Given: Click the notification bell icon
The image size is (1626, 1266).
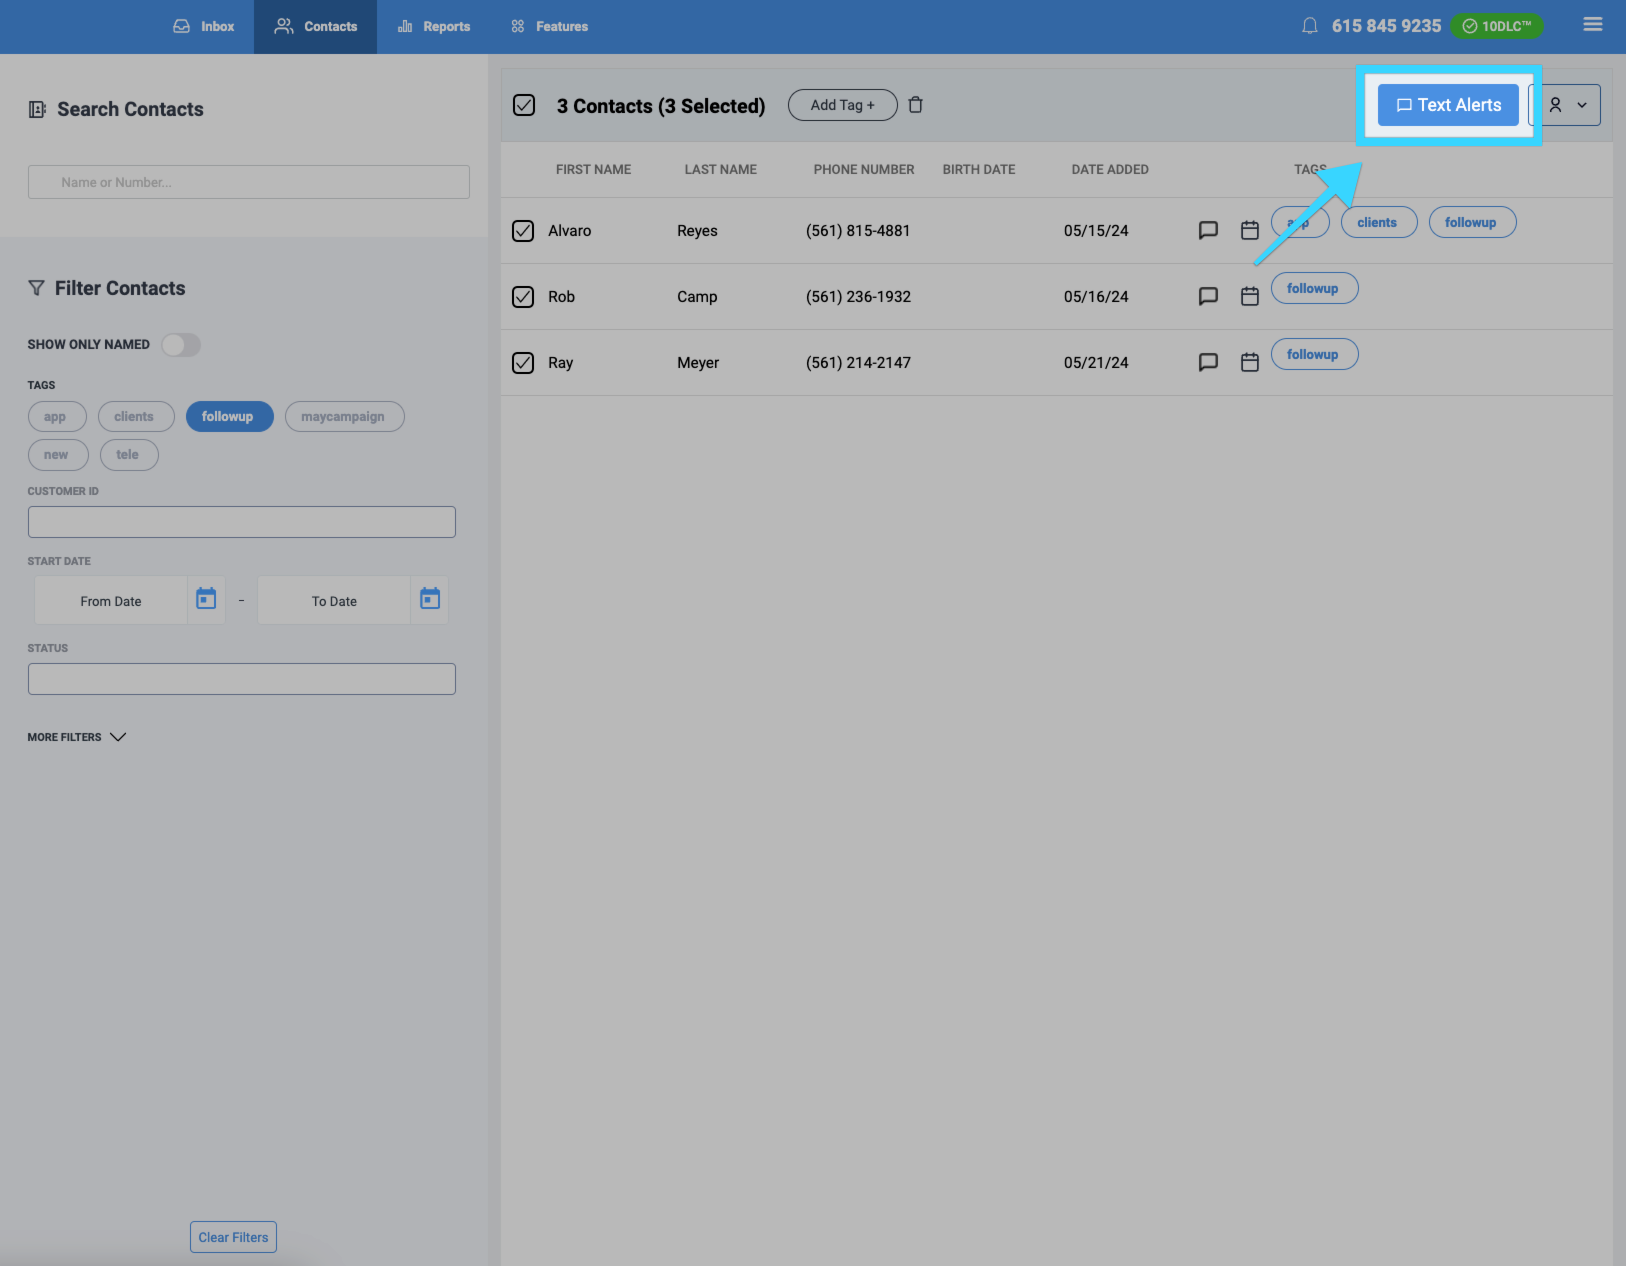Looking at the screenshot, I should pos(1309,26).
